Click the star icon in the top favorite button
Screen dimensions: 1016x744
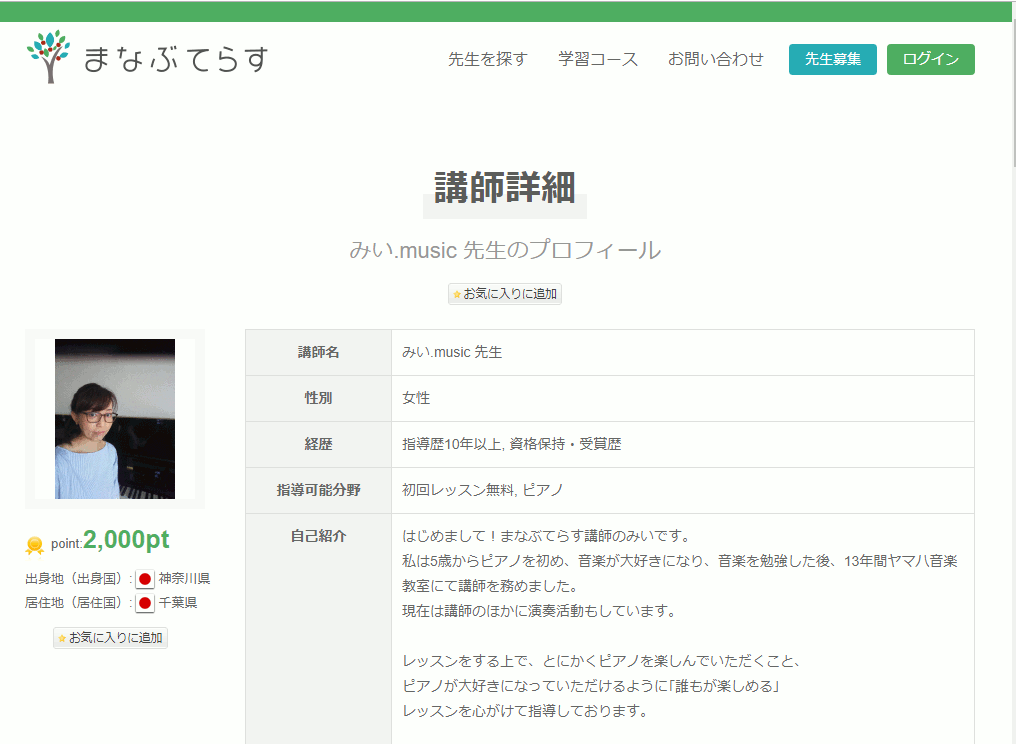[x=457, y=295]
